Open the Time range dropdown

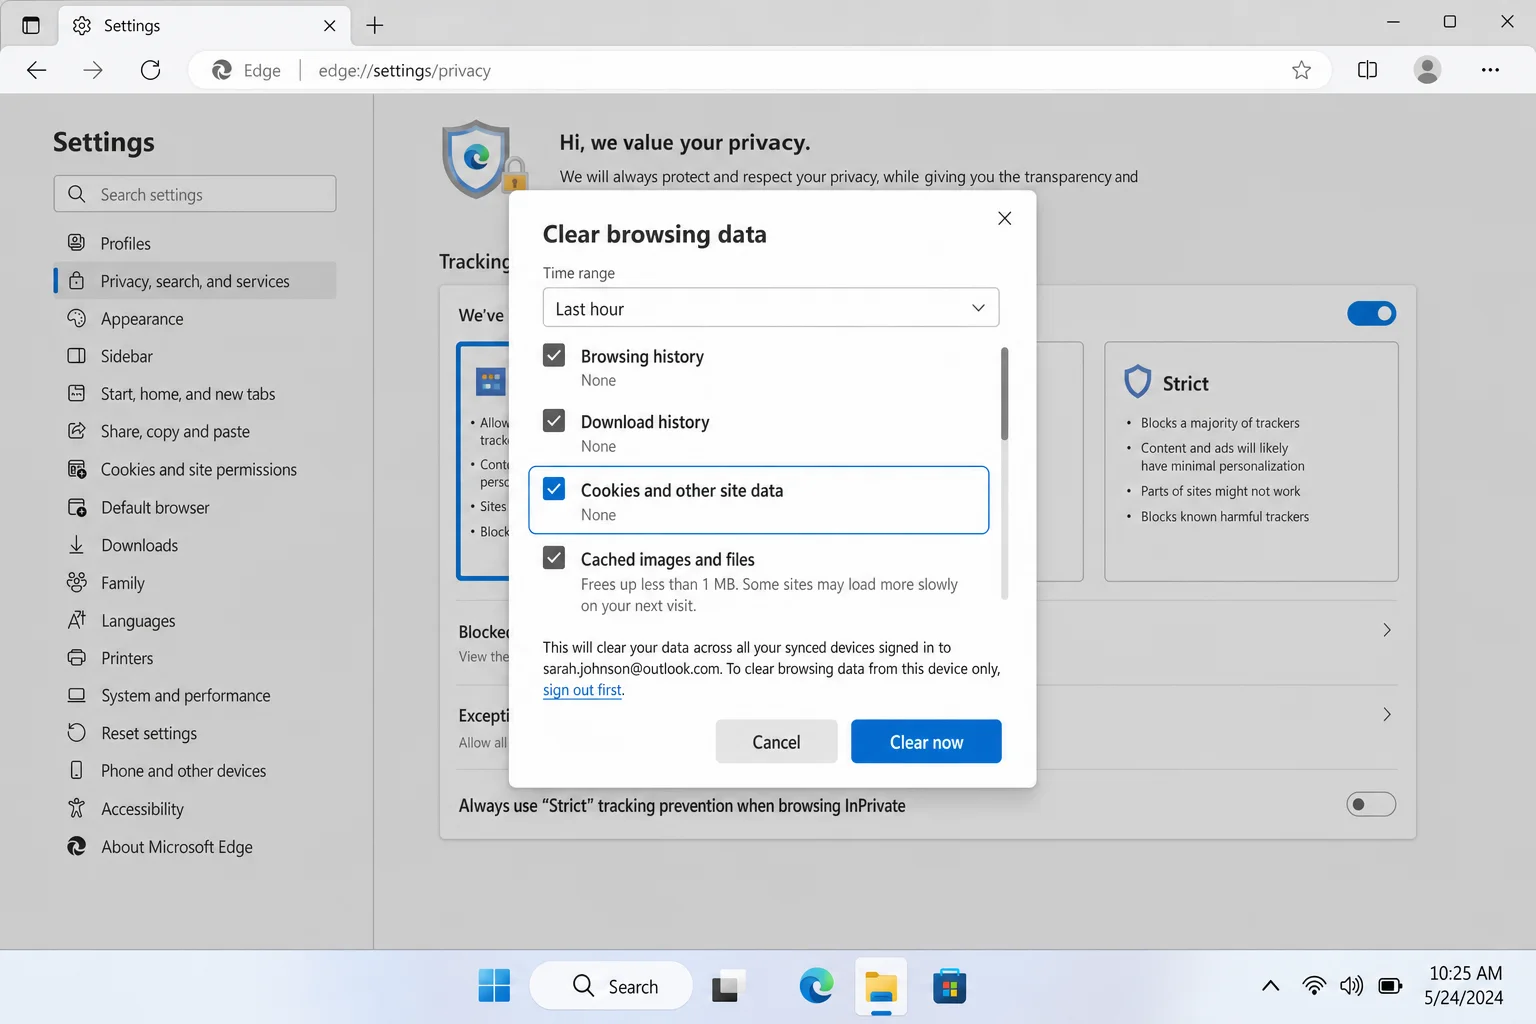coord(770,308)
